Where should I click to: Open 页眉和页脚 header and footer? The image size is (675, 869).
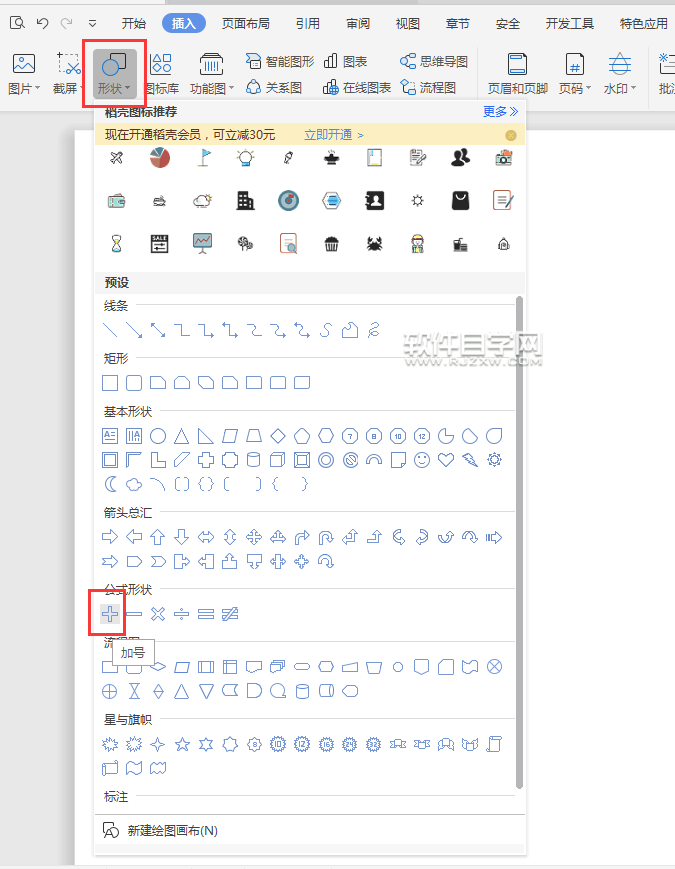[518, 74]
